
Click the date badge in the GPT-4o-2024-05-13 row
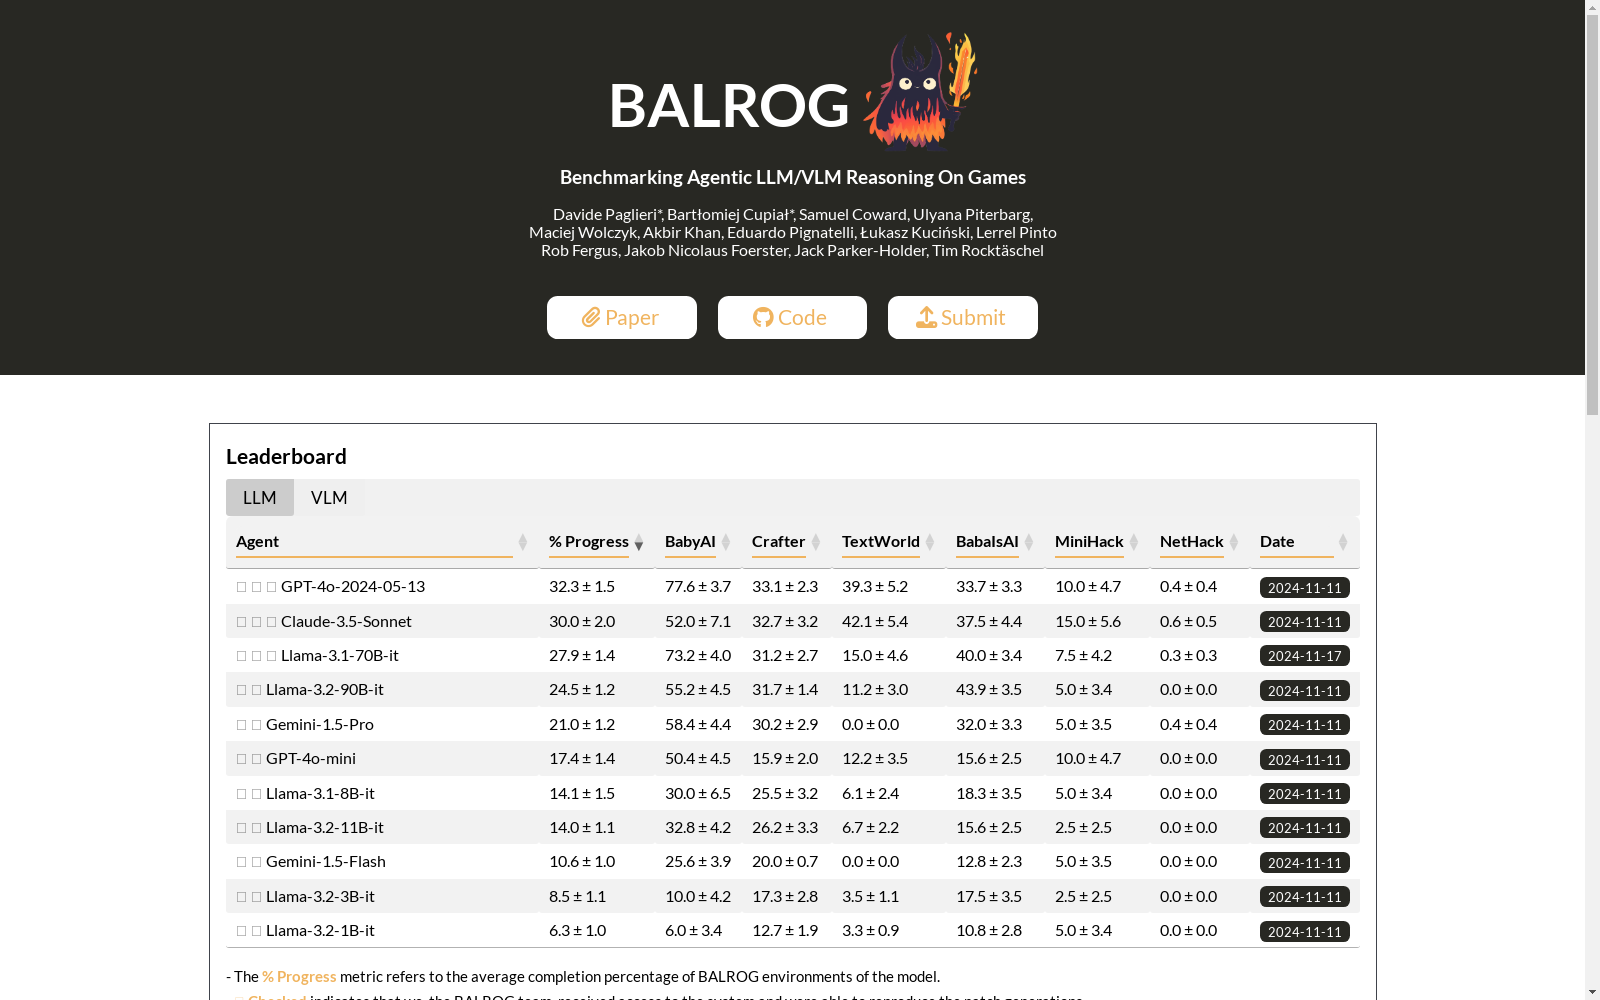click(x=1305, y=588)
